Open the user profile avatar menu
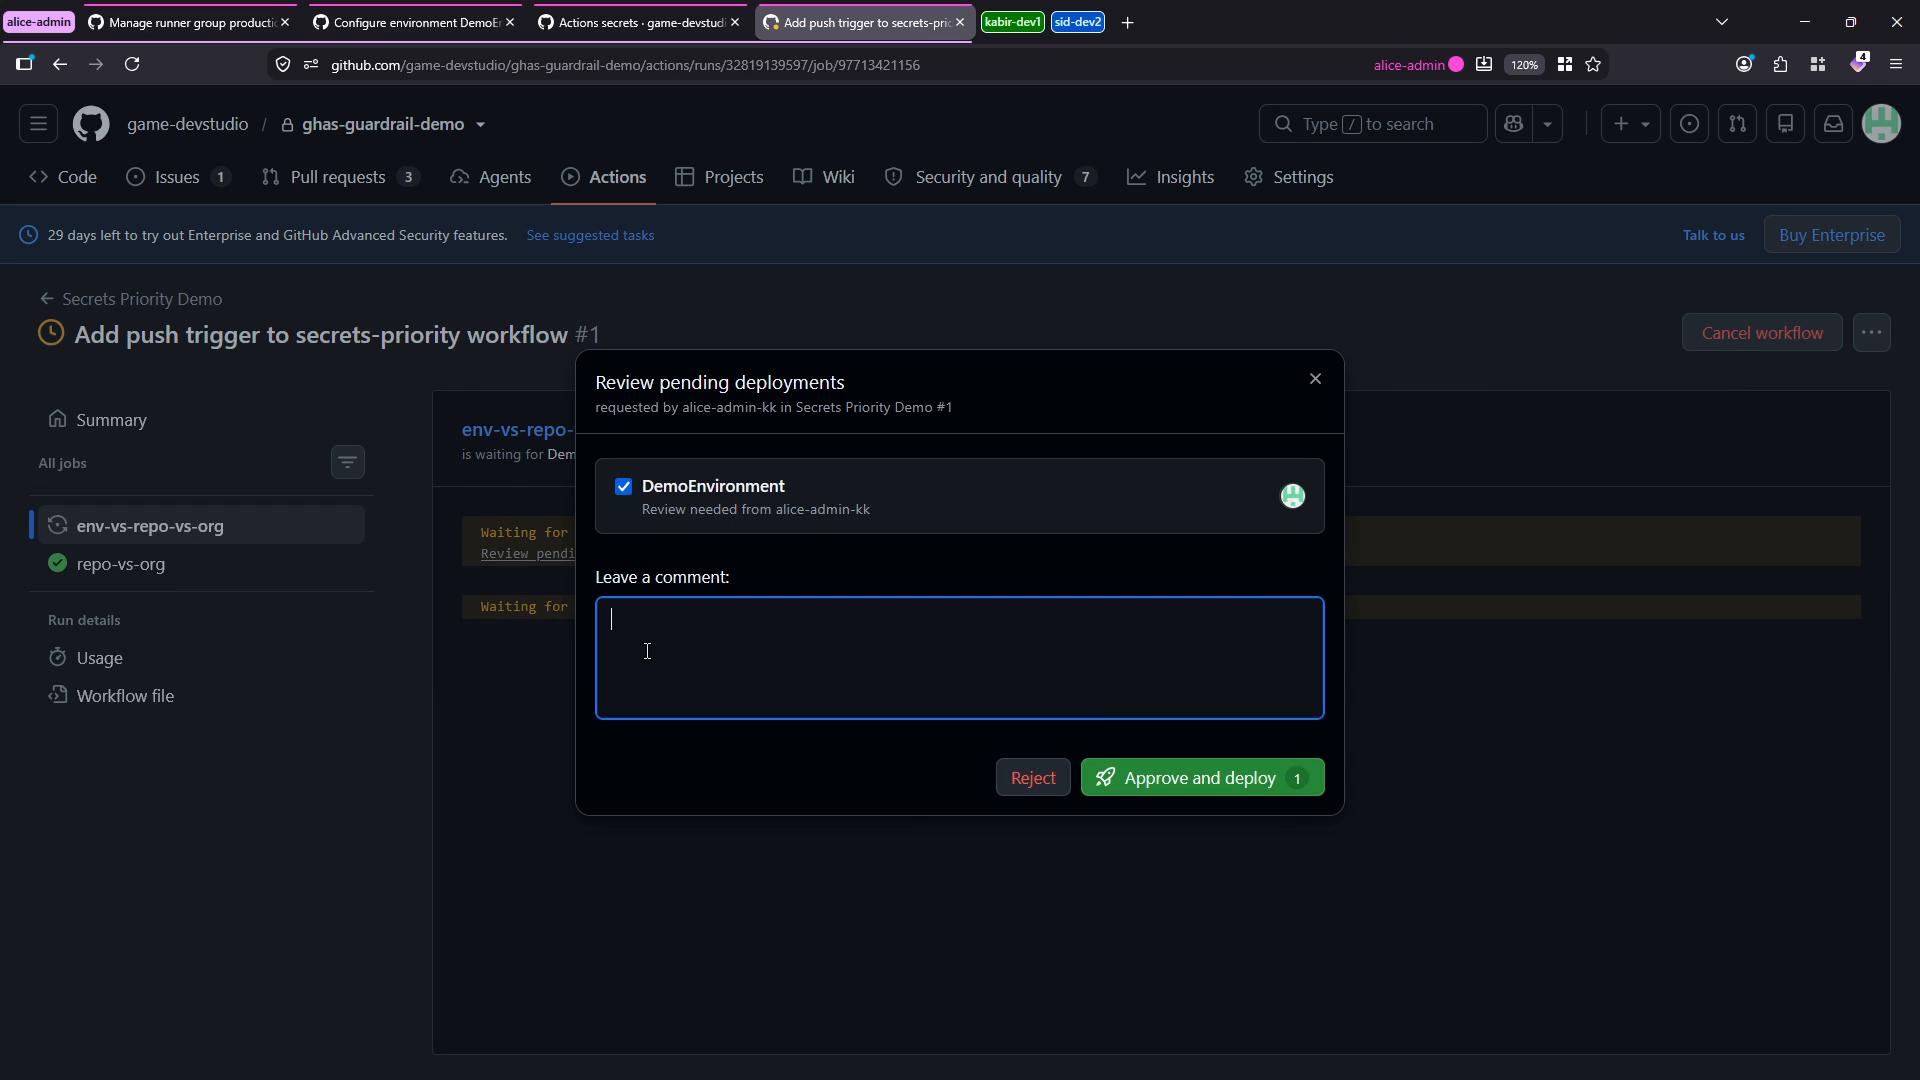Image resolution: width=1920 pixels, height=1080 pixels. click(1881, 124)
